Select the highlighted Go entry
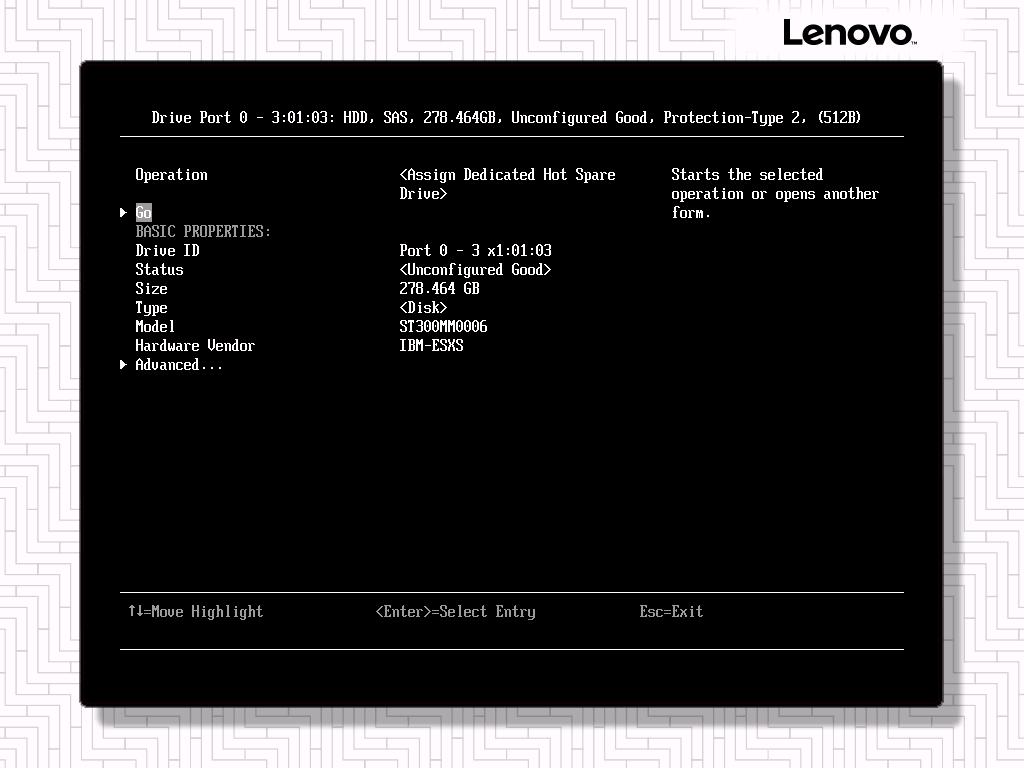Screen dimensions: 1024x768 143,212
